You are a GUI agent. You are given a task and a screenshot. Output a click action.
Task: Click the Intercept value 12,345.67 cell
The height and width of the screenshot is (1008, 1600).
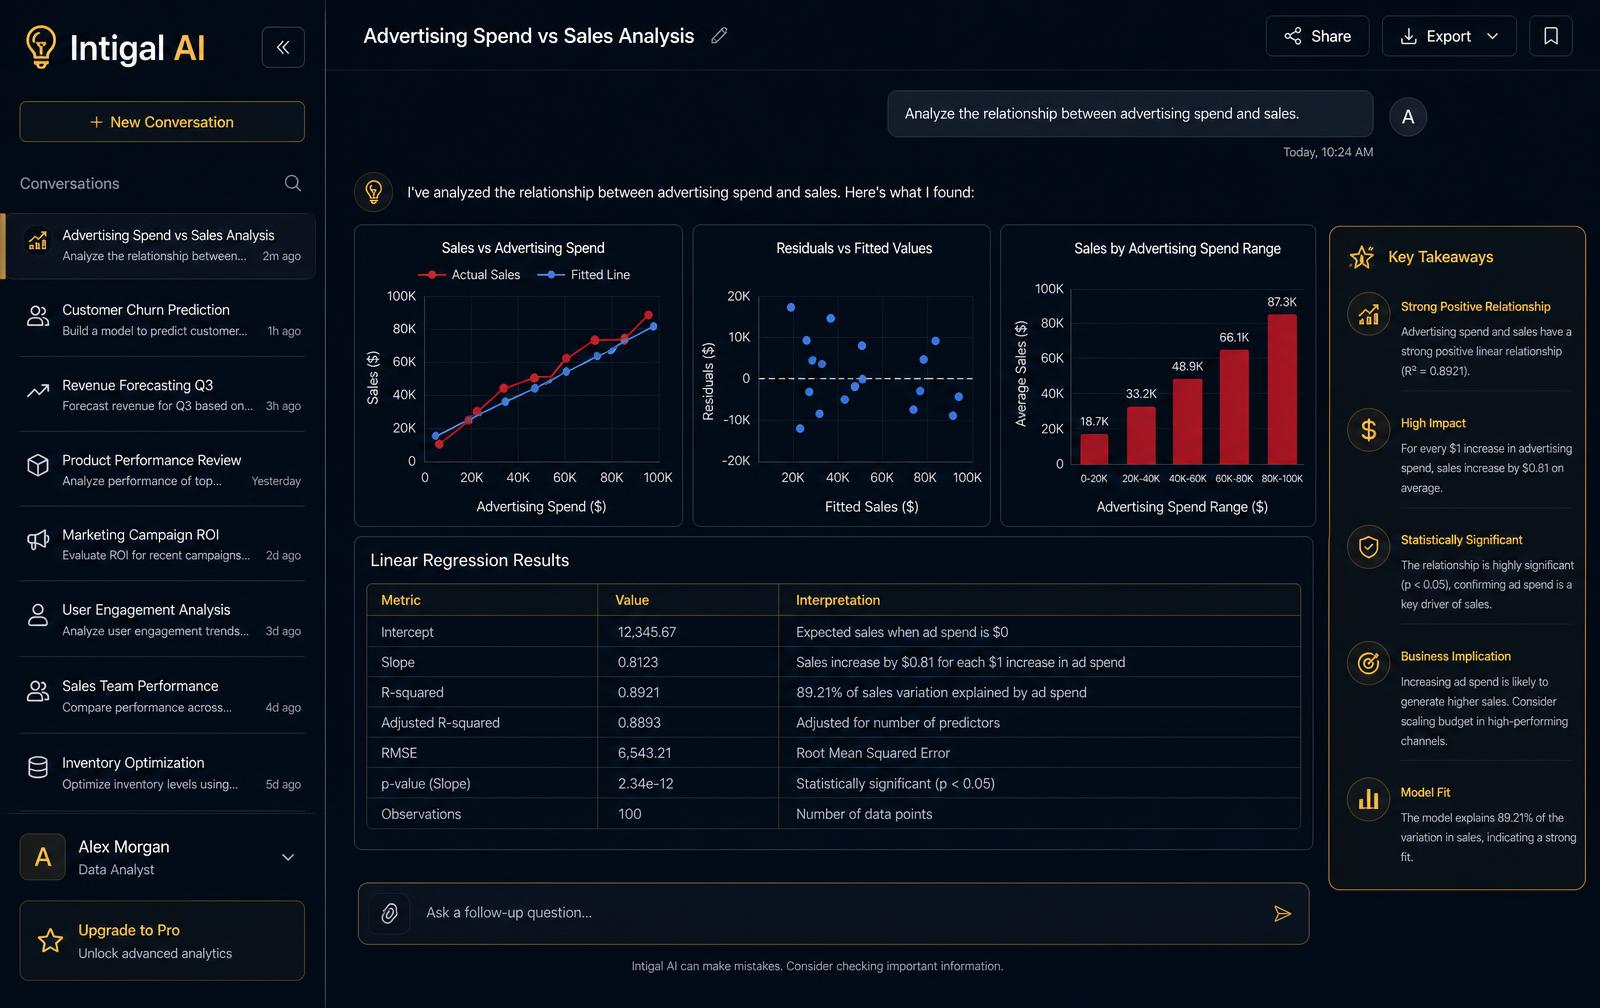[688, 632]
